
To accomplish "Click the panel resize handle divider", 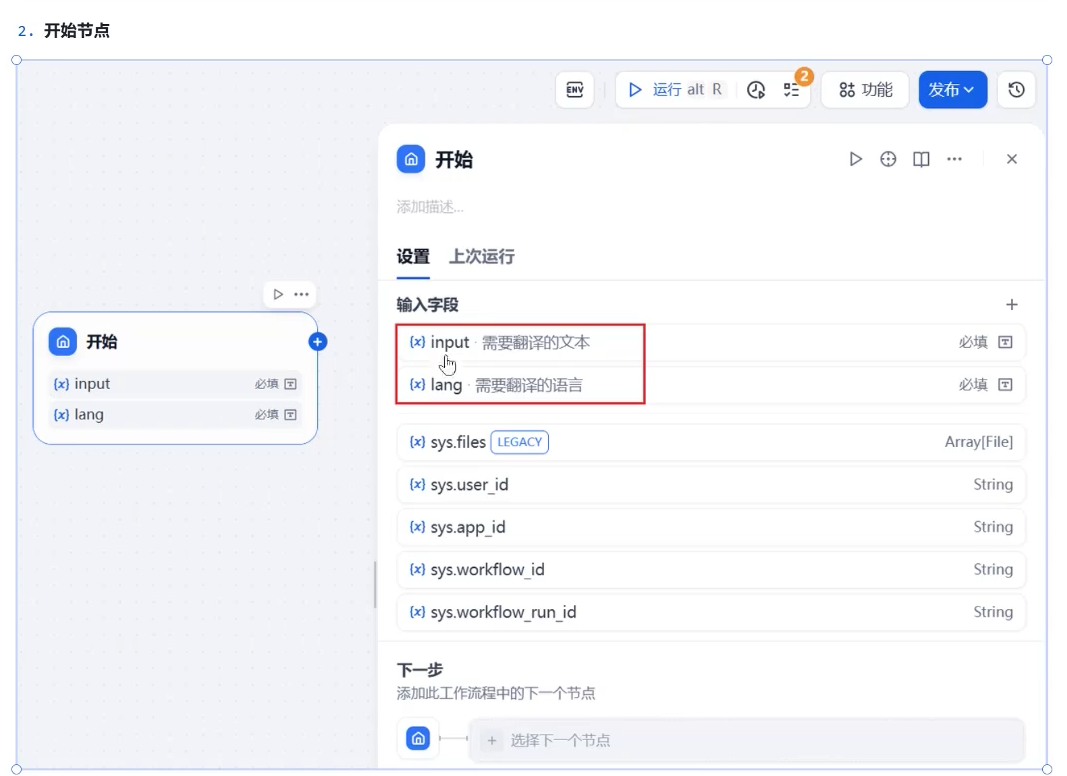I will pos(375,585).
